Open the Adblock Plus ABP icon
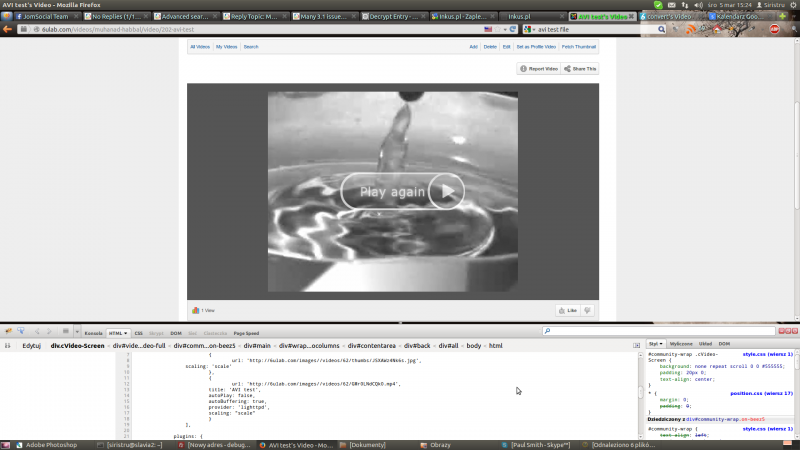The image size is (800, 450). tap(774, 30)
